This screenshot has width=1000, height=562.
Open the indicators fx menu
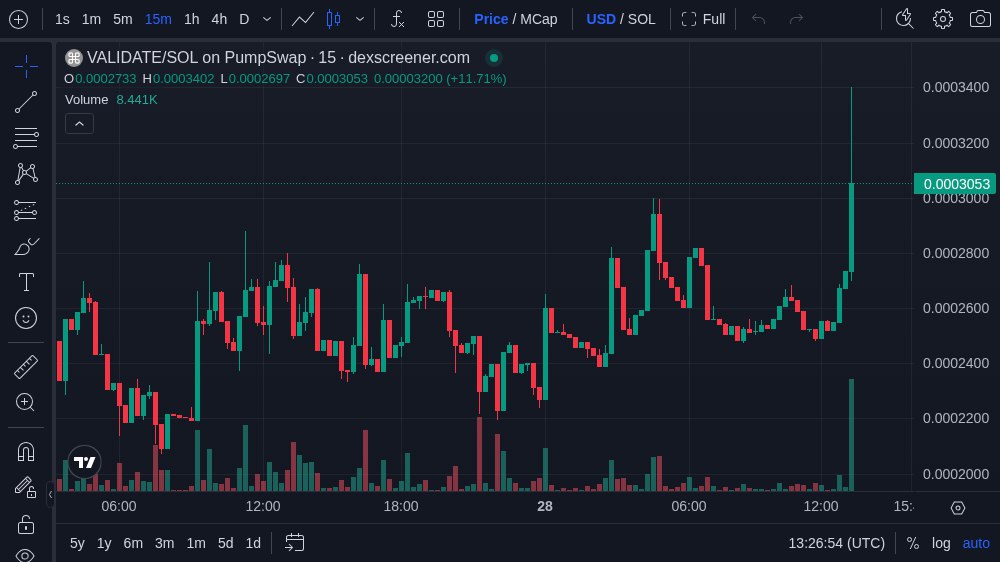[x=397, y=19]
